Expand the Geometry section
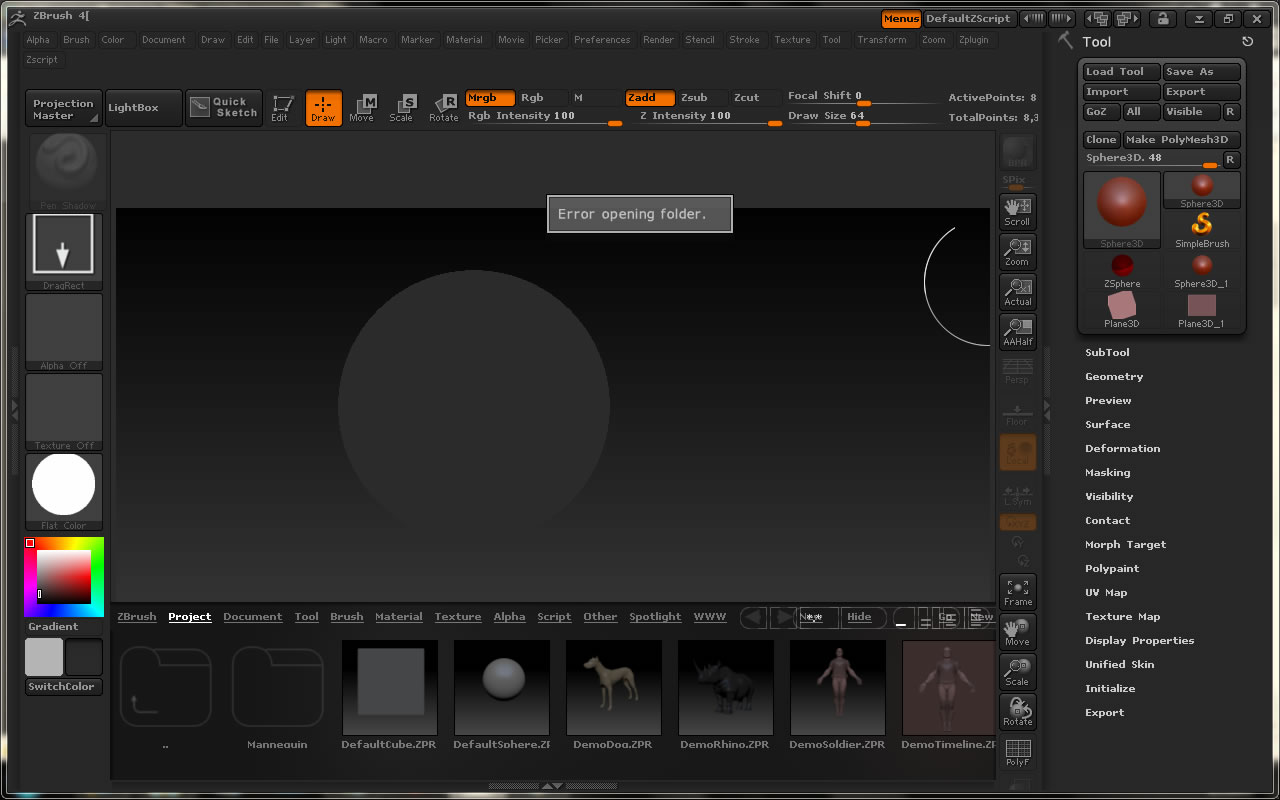 [x=1113, y=376]
